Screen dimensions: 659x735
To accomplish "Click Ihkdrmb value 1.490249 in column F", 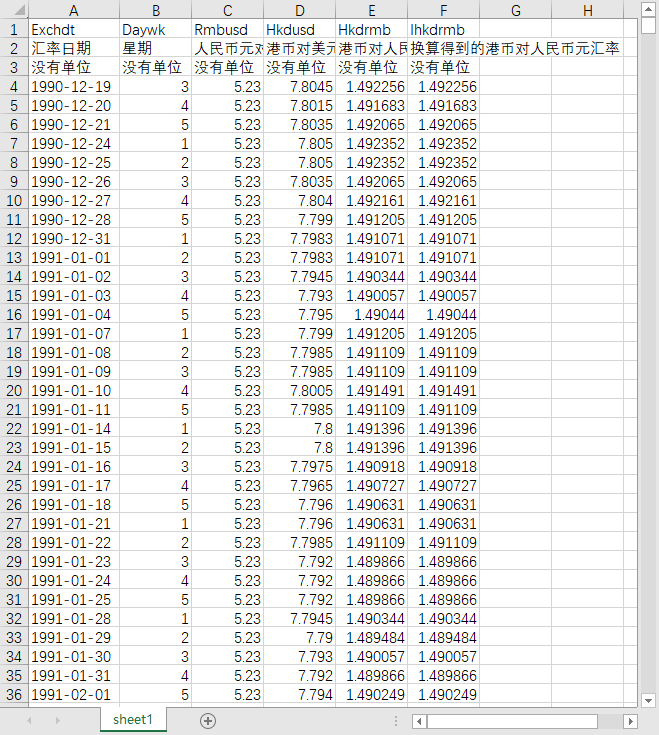I will coord(443,694).
